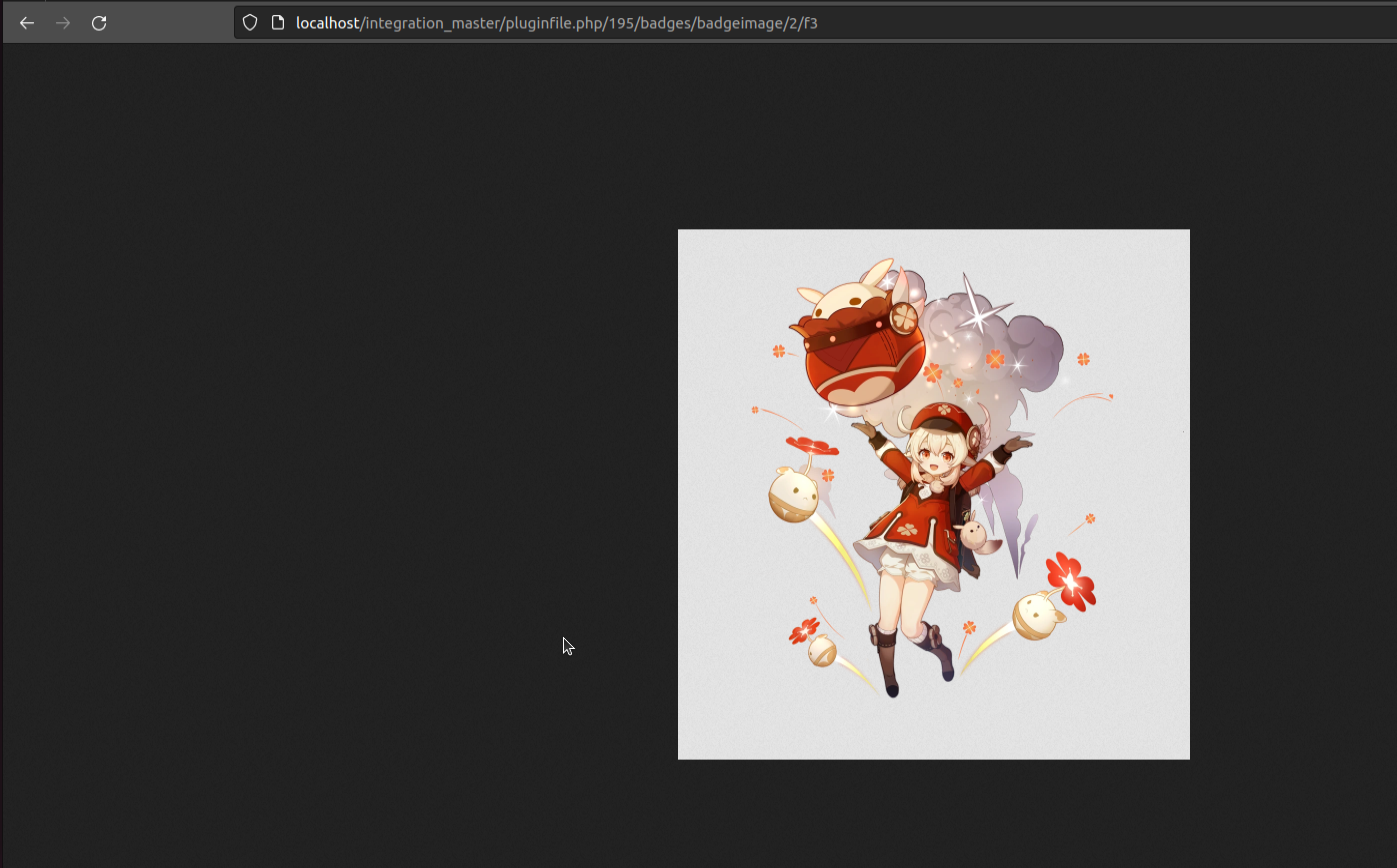Image resolution: width=1397 pixels, height=868 pixels.
Task: Open the tracking protection shield icon
Action: tap(250, 22)
